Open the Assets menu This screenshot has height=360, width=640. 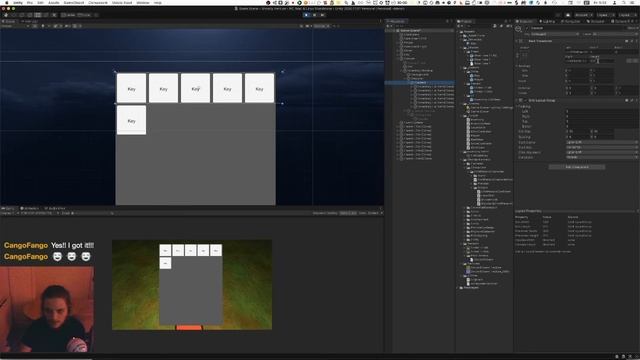(x=54, y=2)
